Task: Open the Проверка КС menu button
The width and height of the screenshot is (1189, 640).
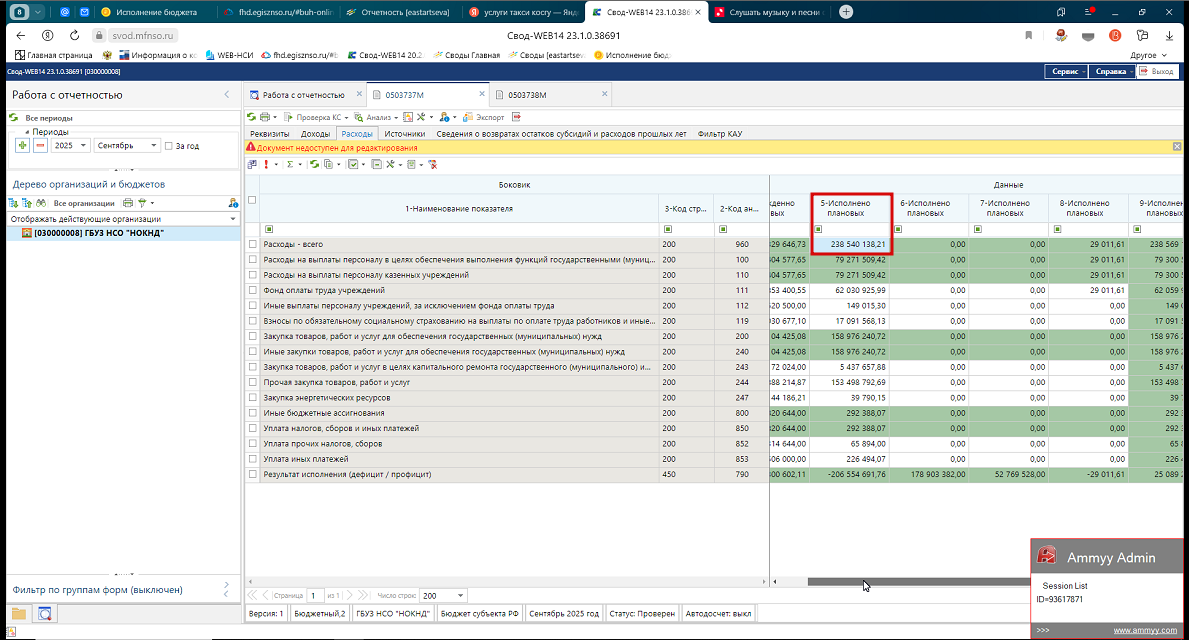Action: (319, 117)
